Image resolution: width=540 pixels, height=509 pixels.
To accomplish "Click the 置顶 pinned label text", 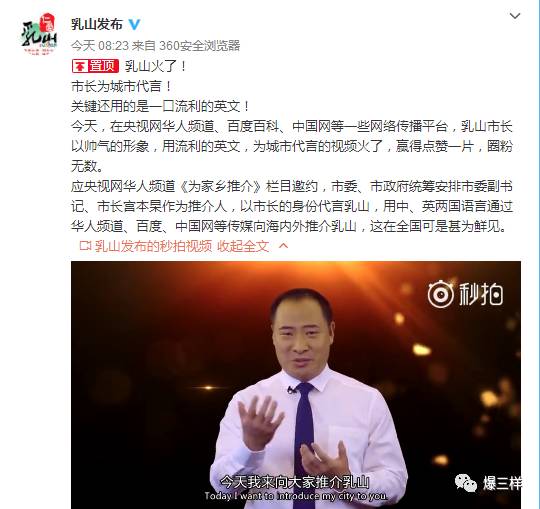I will click(x=103, y=66).
